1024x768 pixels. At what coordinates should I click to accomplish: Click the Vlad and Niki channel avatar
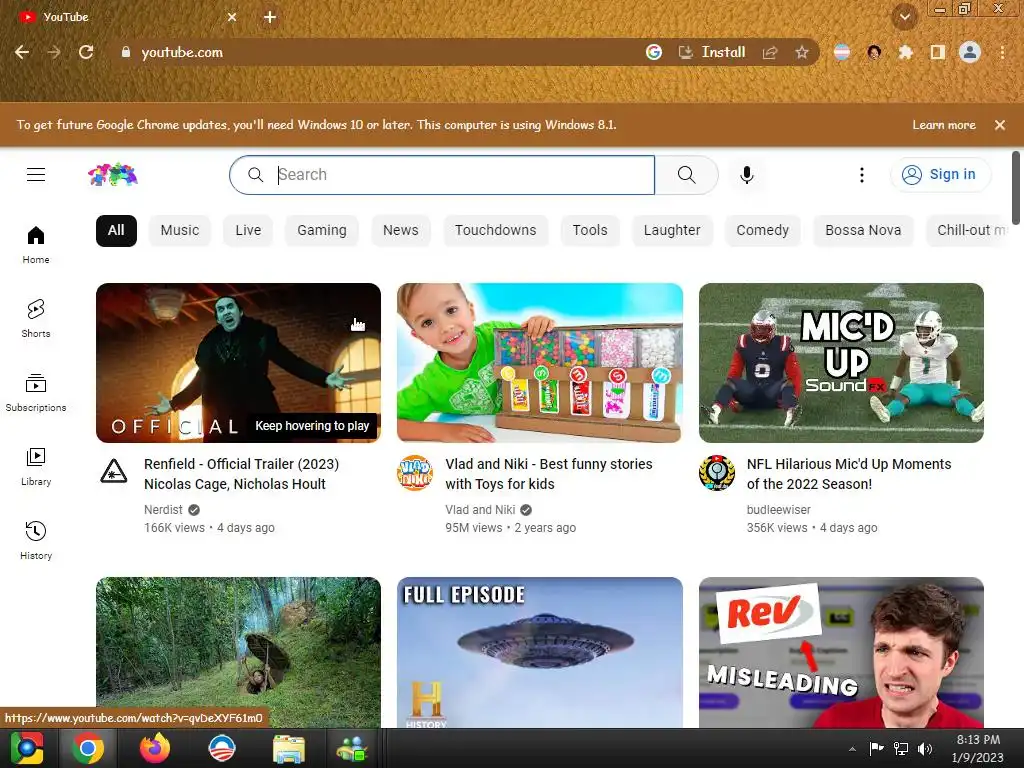pos(415,473)
